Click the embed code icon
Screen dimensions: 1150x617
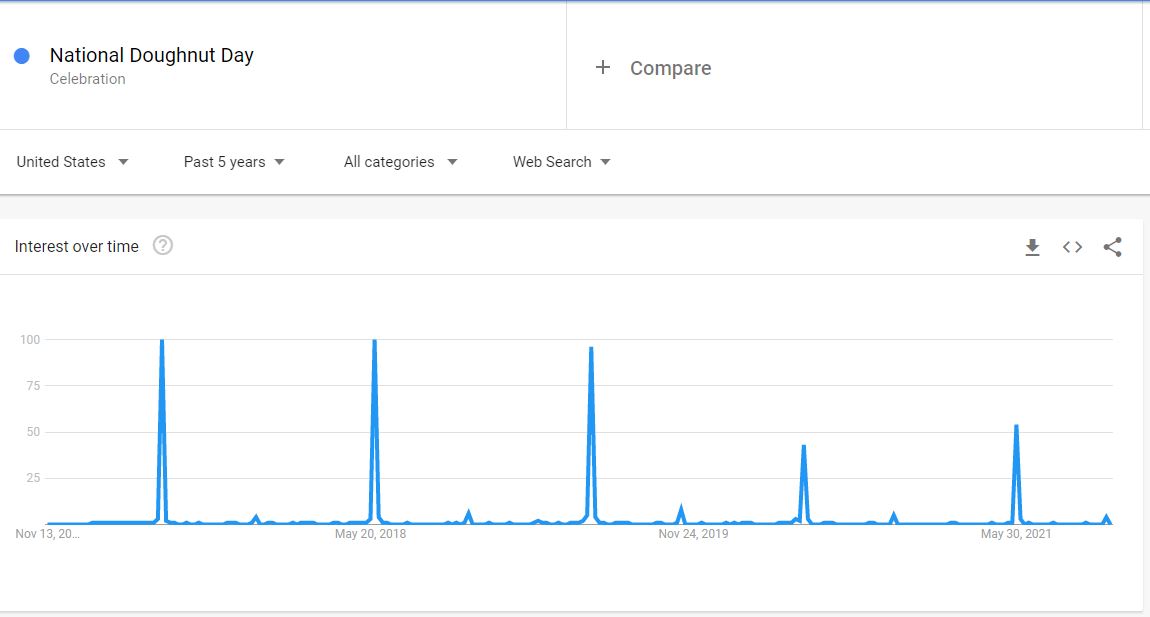(1072, 247)
